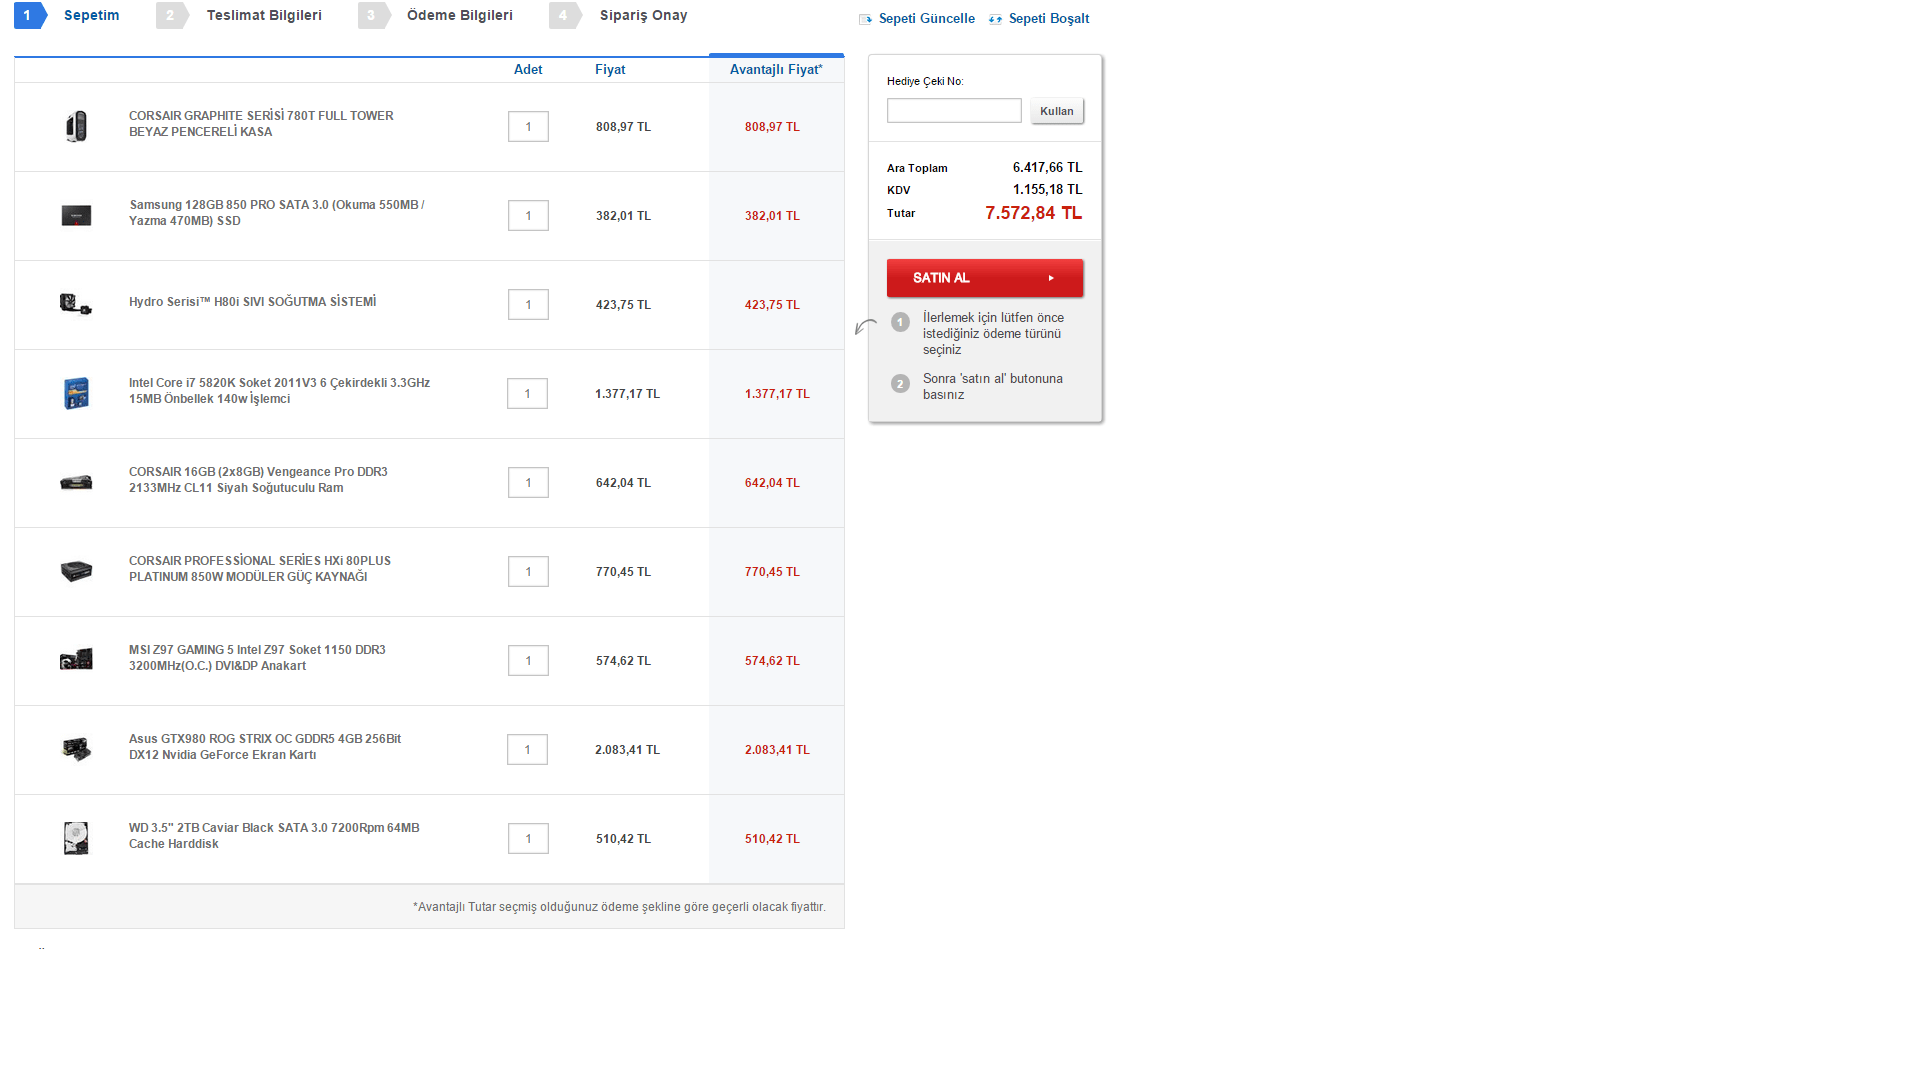Open the Corsair Graphite 780T case thumbnail
The width and height of the screenshot is (1920, 1080).
(x=76, y=127)
